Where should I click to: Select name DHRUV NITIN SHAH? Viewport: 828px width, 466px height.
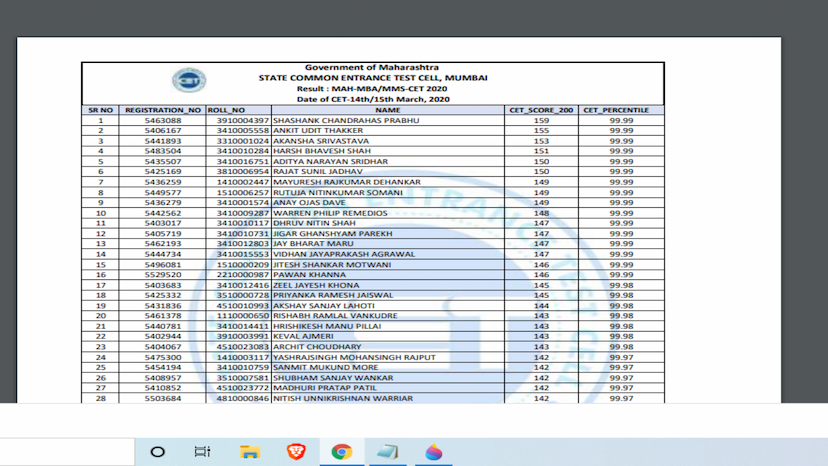pyautogui.click(x=314, y=223)
